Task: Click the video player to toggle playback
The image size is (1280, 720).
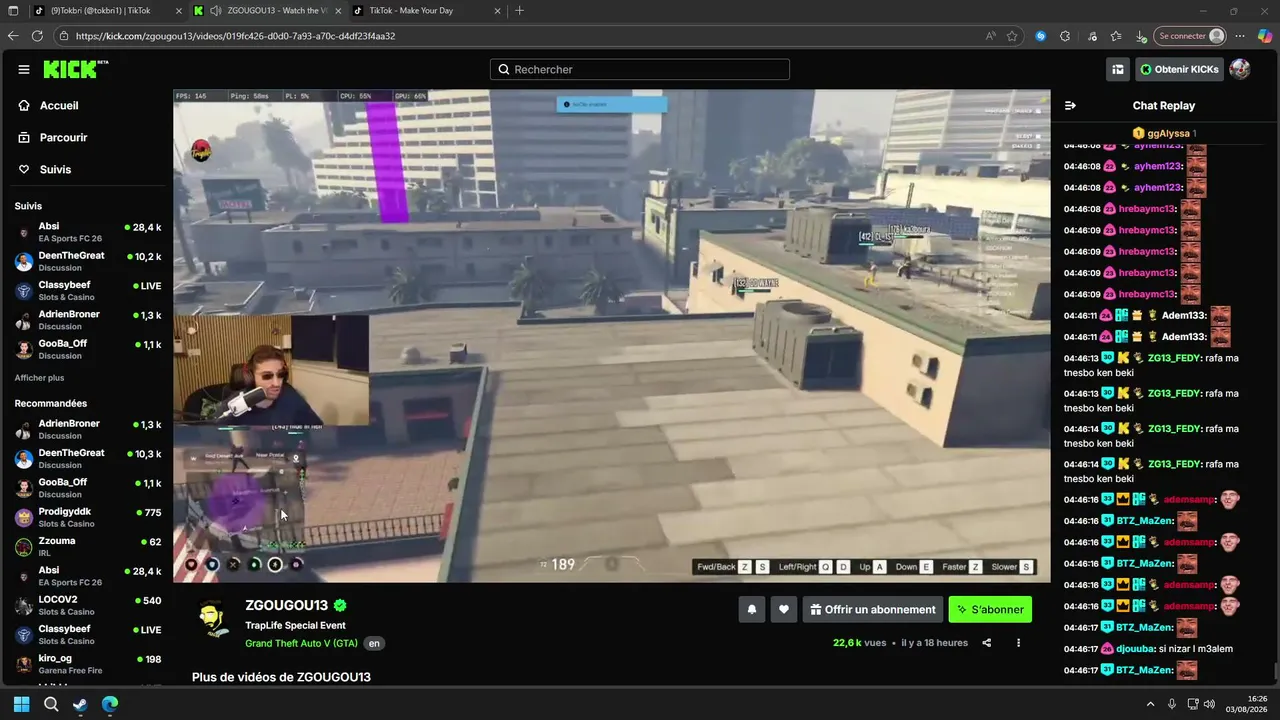Action: [611, 336]
